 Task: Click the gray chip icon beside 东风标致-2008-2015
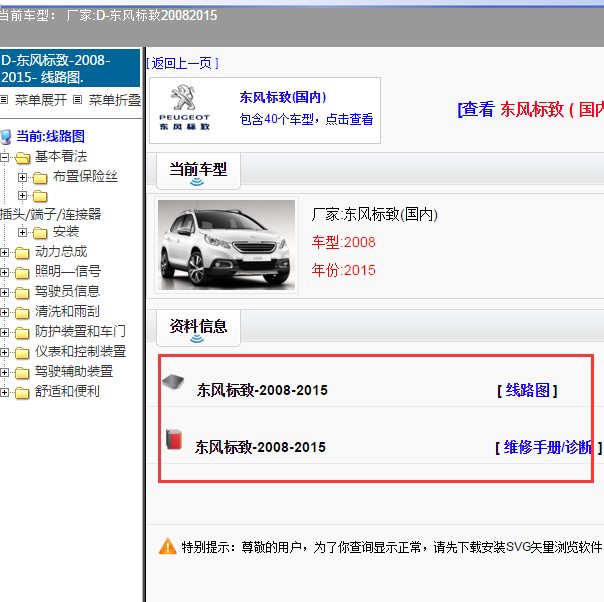173,382
